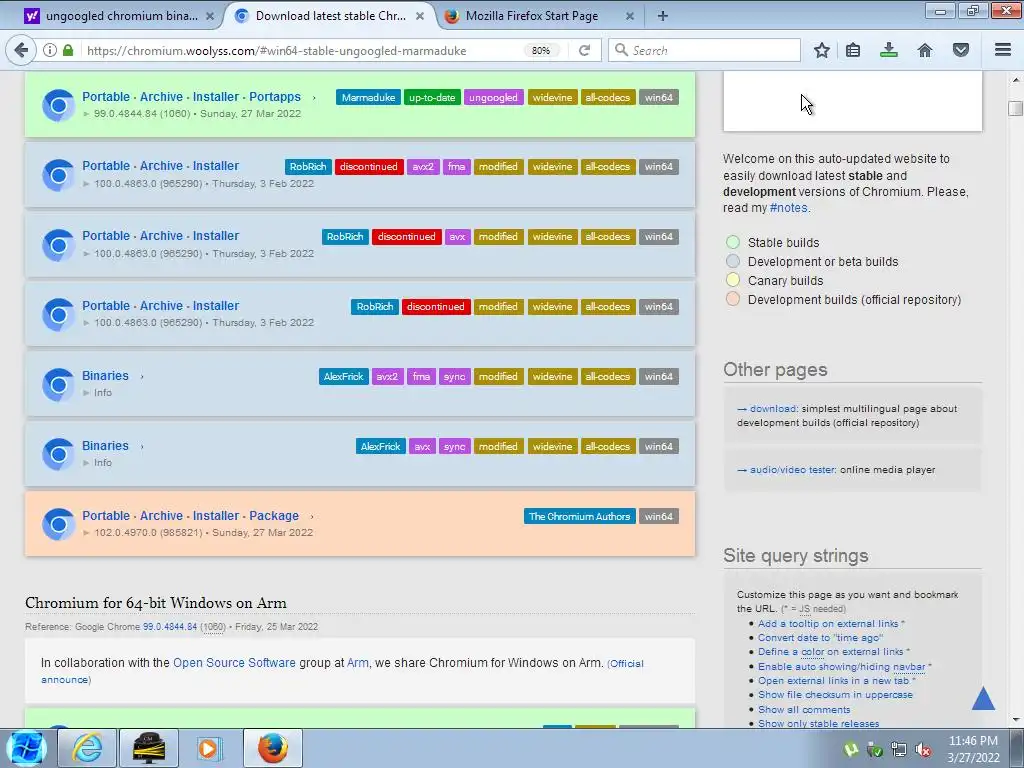1024x768 pixels.
Task: Go back with the browser back arrow
Action: pyautogui.click(x=22, y=50)
